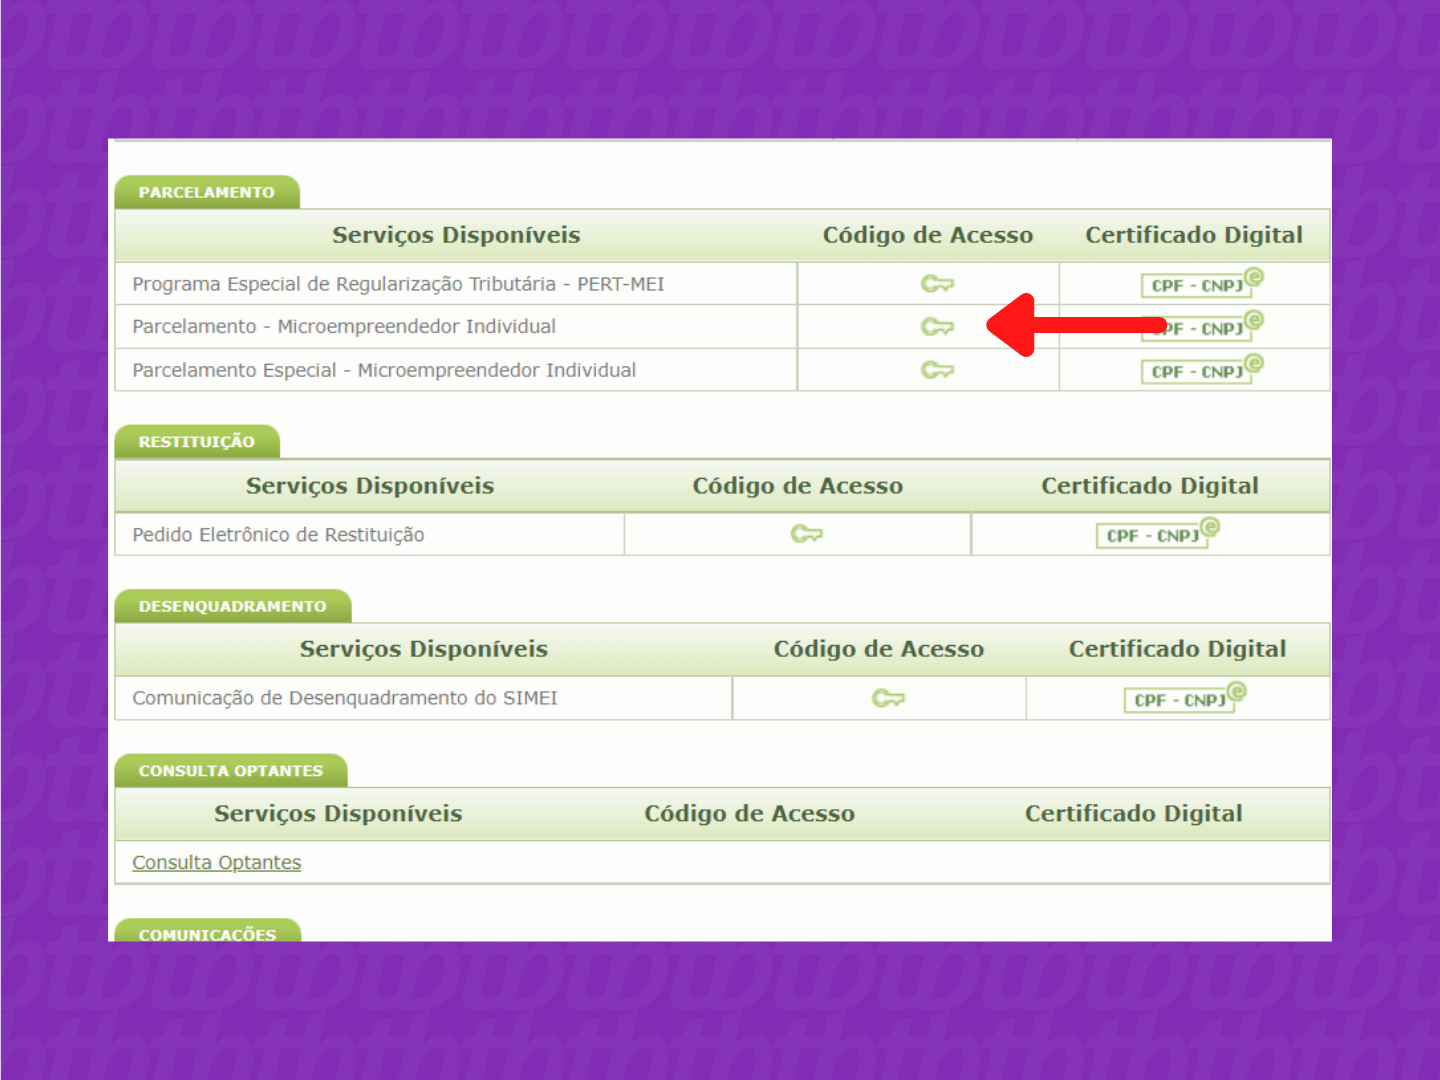Click text 'Programa Especial de Regularização Tributária - PERT-MEI'
Viewport: 1440px width, 1080px height.
click(x=398, y=284)
